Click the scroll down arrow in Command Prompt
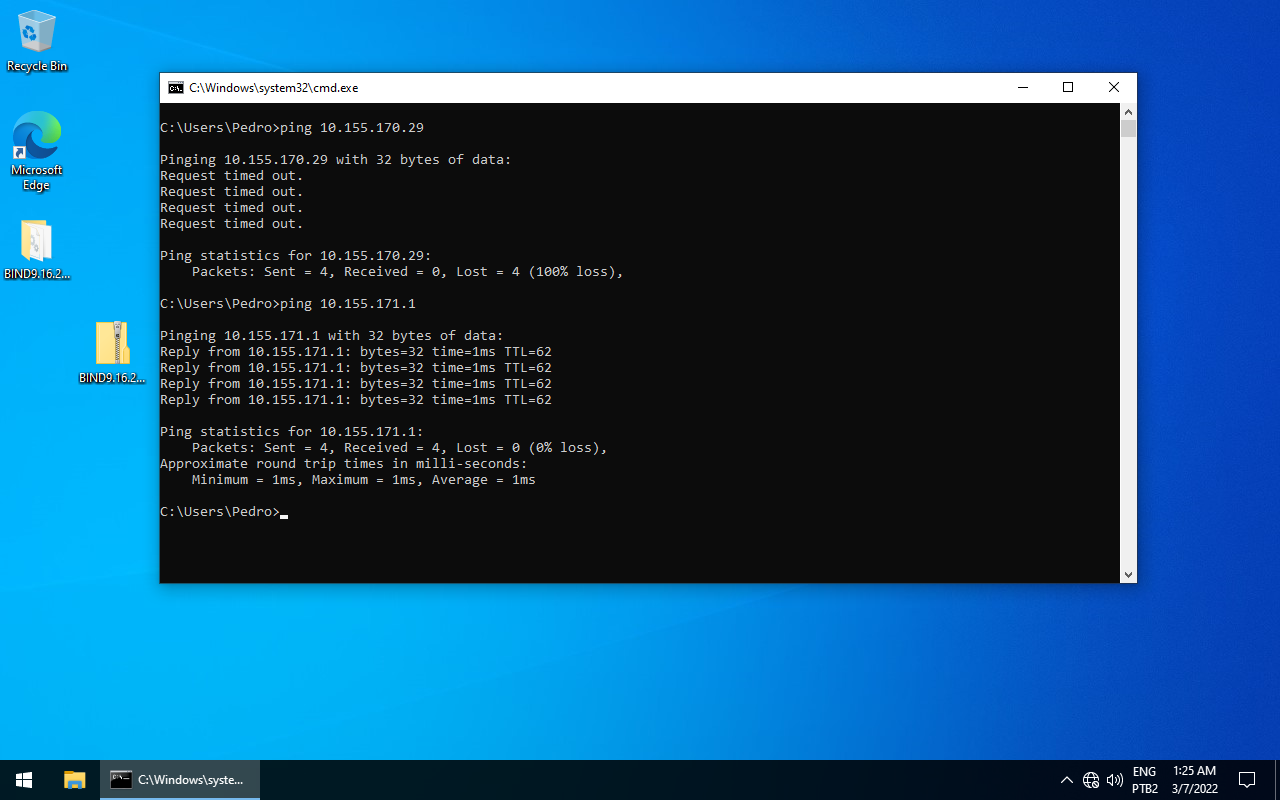This screenshot has height=800, width=1280. 1128,574
